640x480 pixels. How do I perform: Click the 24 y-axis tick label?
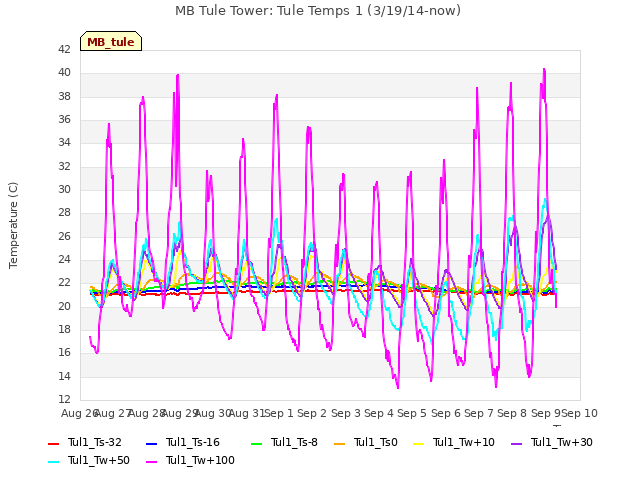click(x=64, y=260)
